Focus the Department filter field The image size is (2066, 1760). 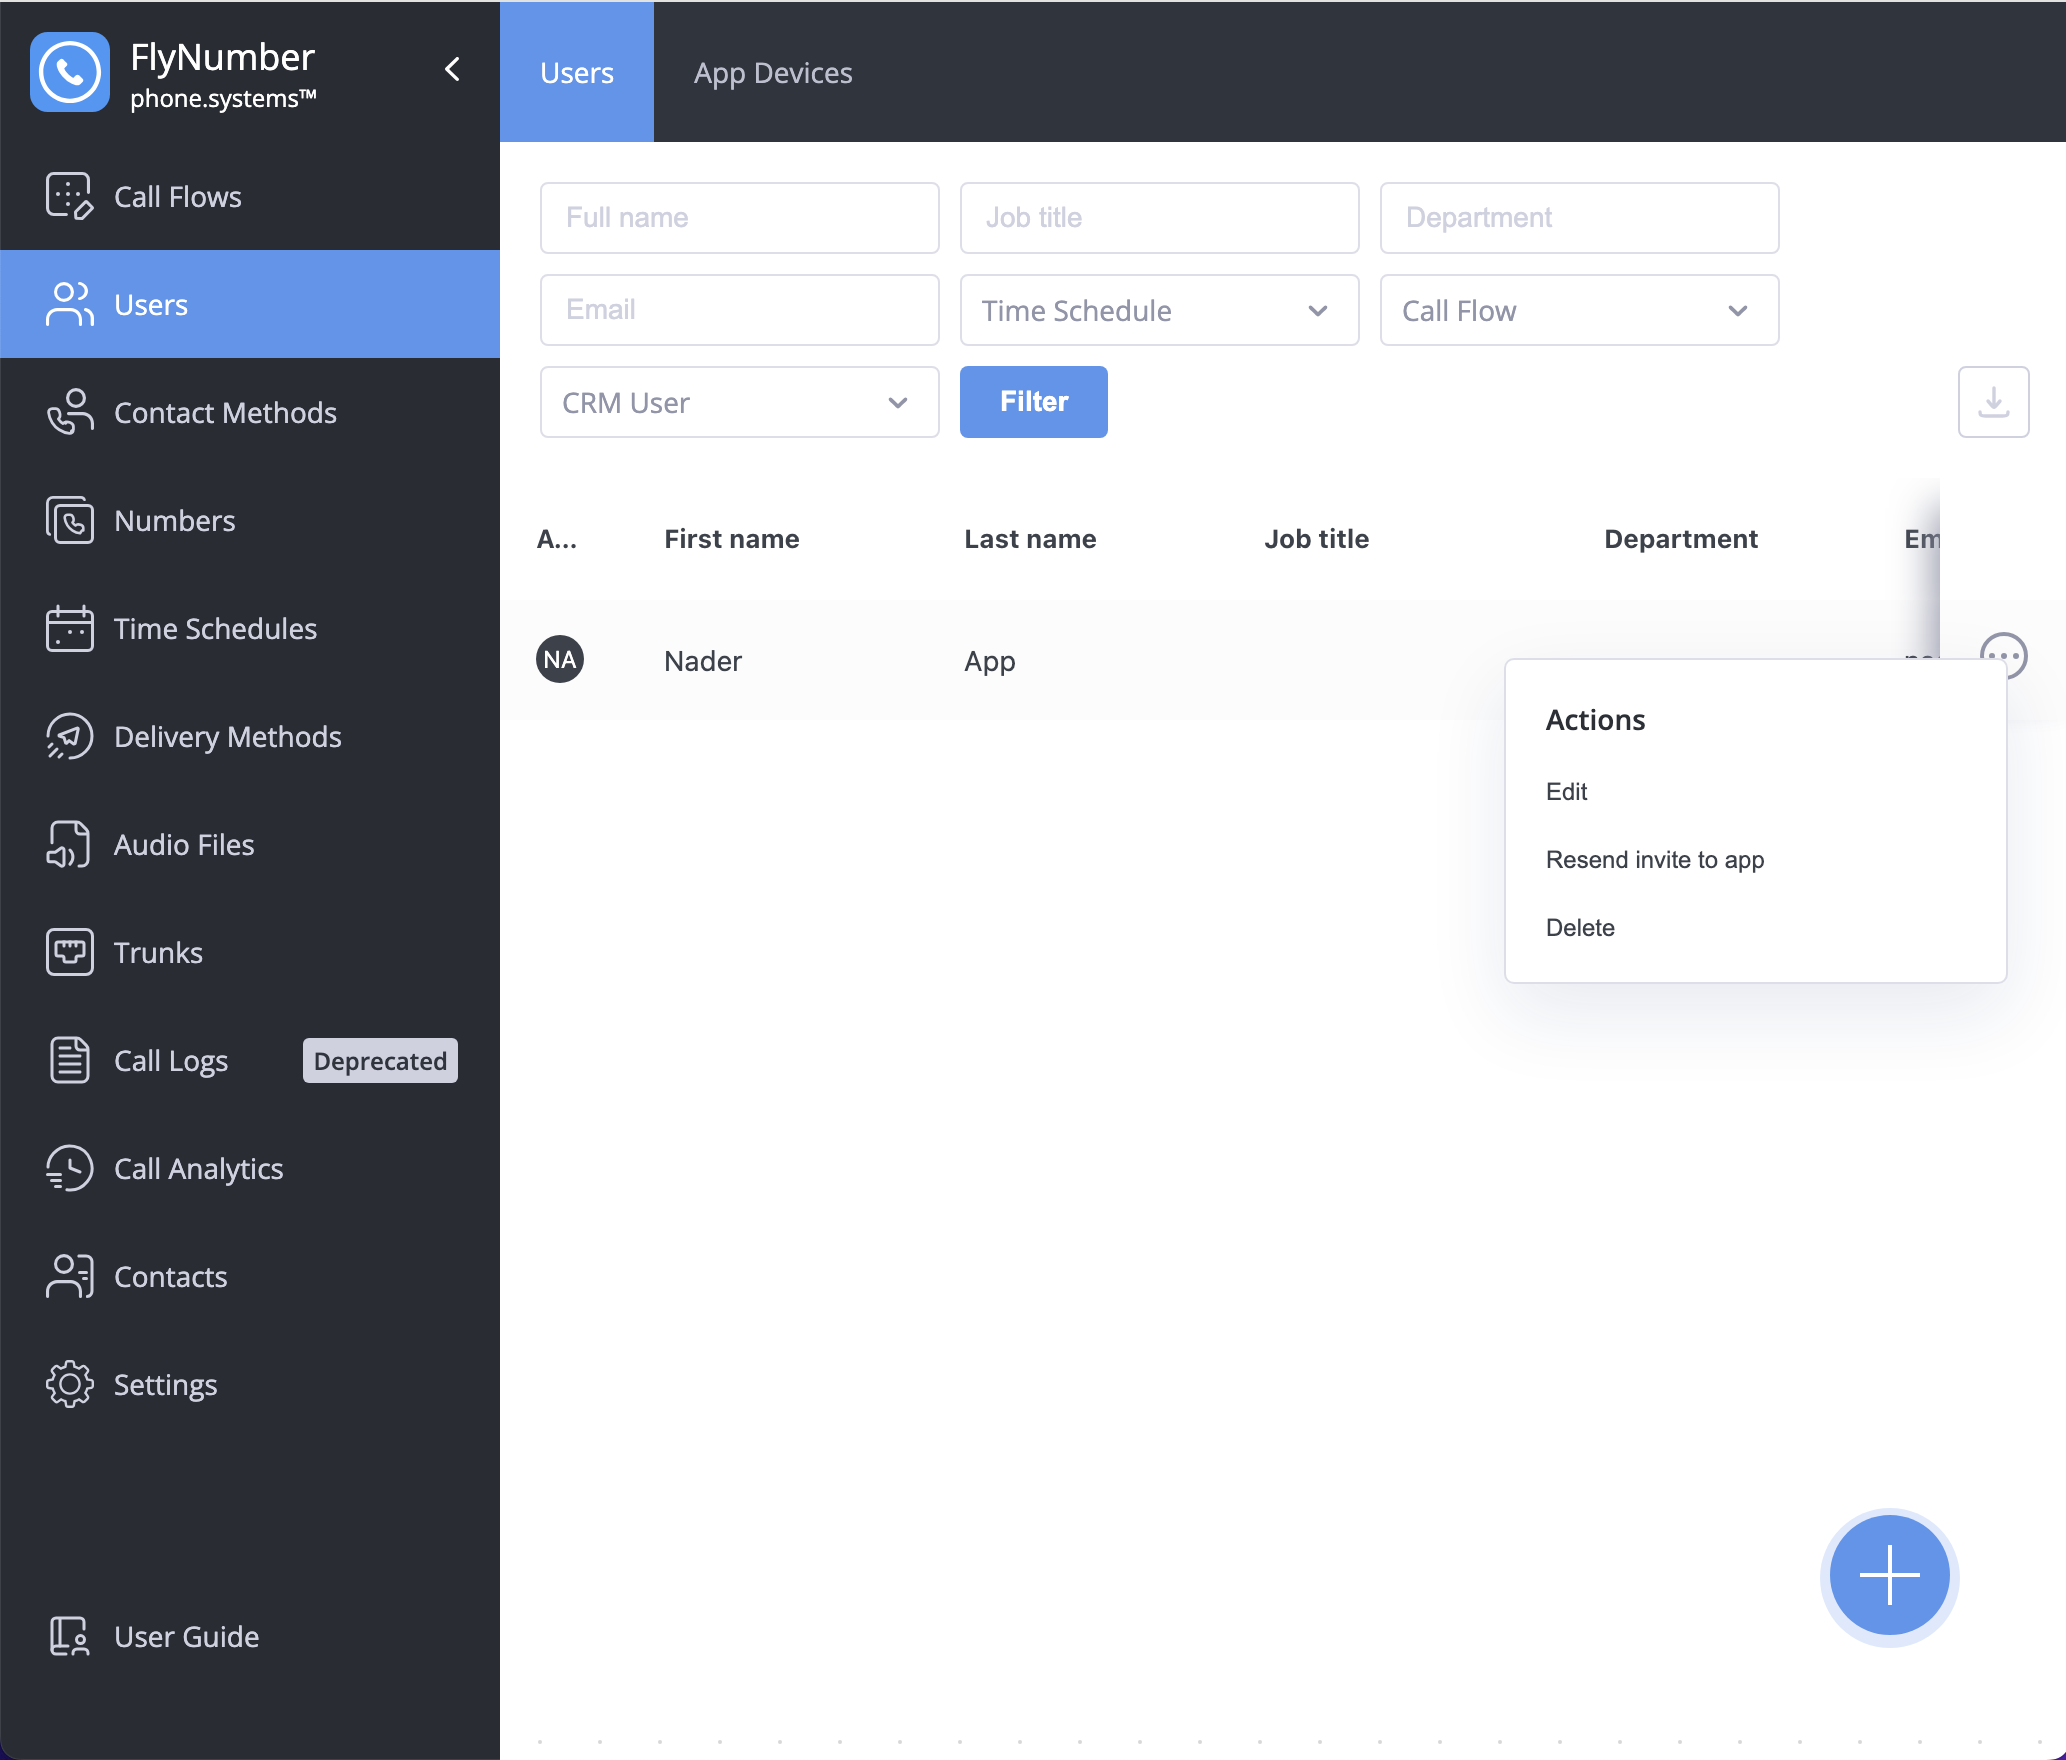coord(1579,218)
